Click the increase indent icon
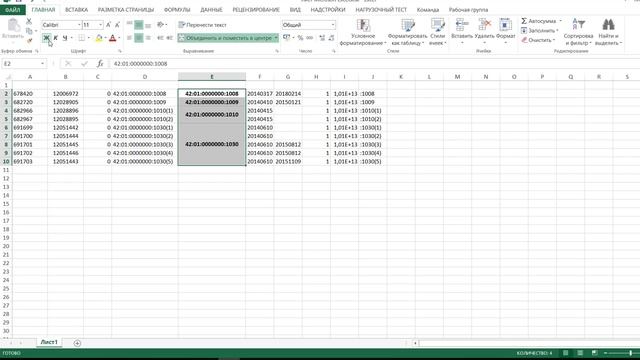 point(169,38)
